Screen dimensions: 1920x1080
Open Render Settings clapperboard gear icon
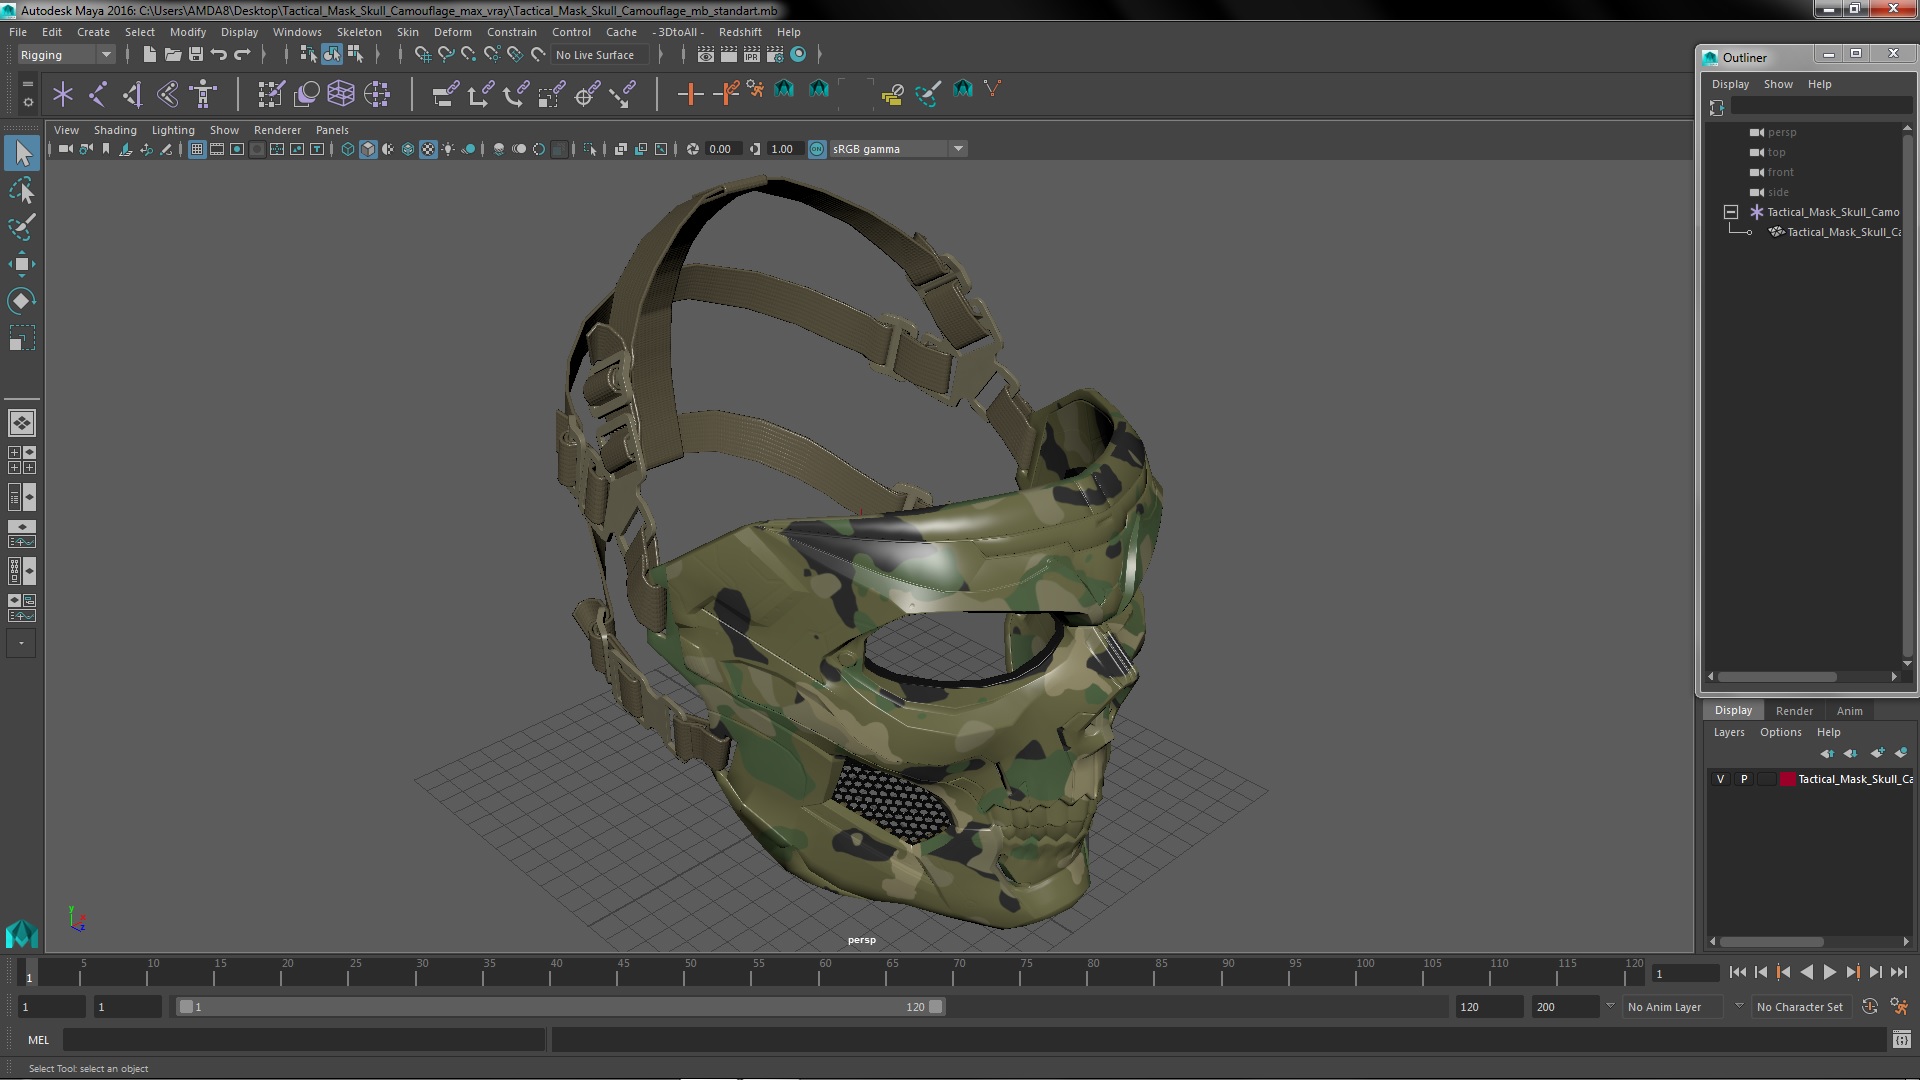(775, 55)
